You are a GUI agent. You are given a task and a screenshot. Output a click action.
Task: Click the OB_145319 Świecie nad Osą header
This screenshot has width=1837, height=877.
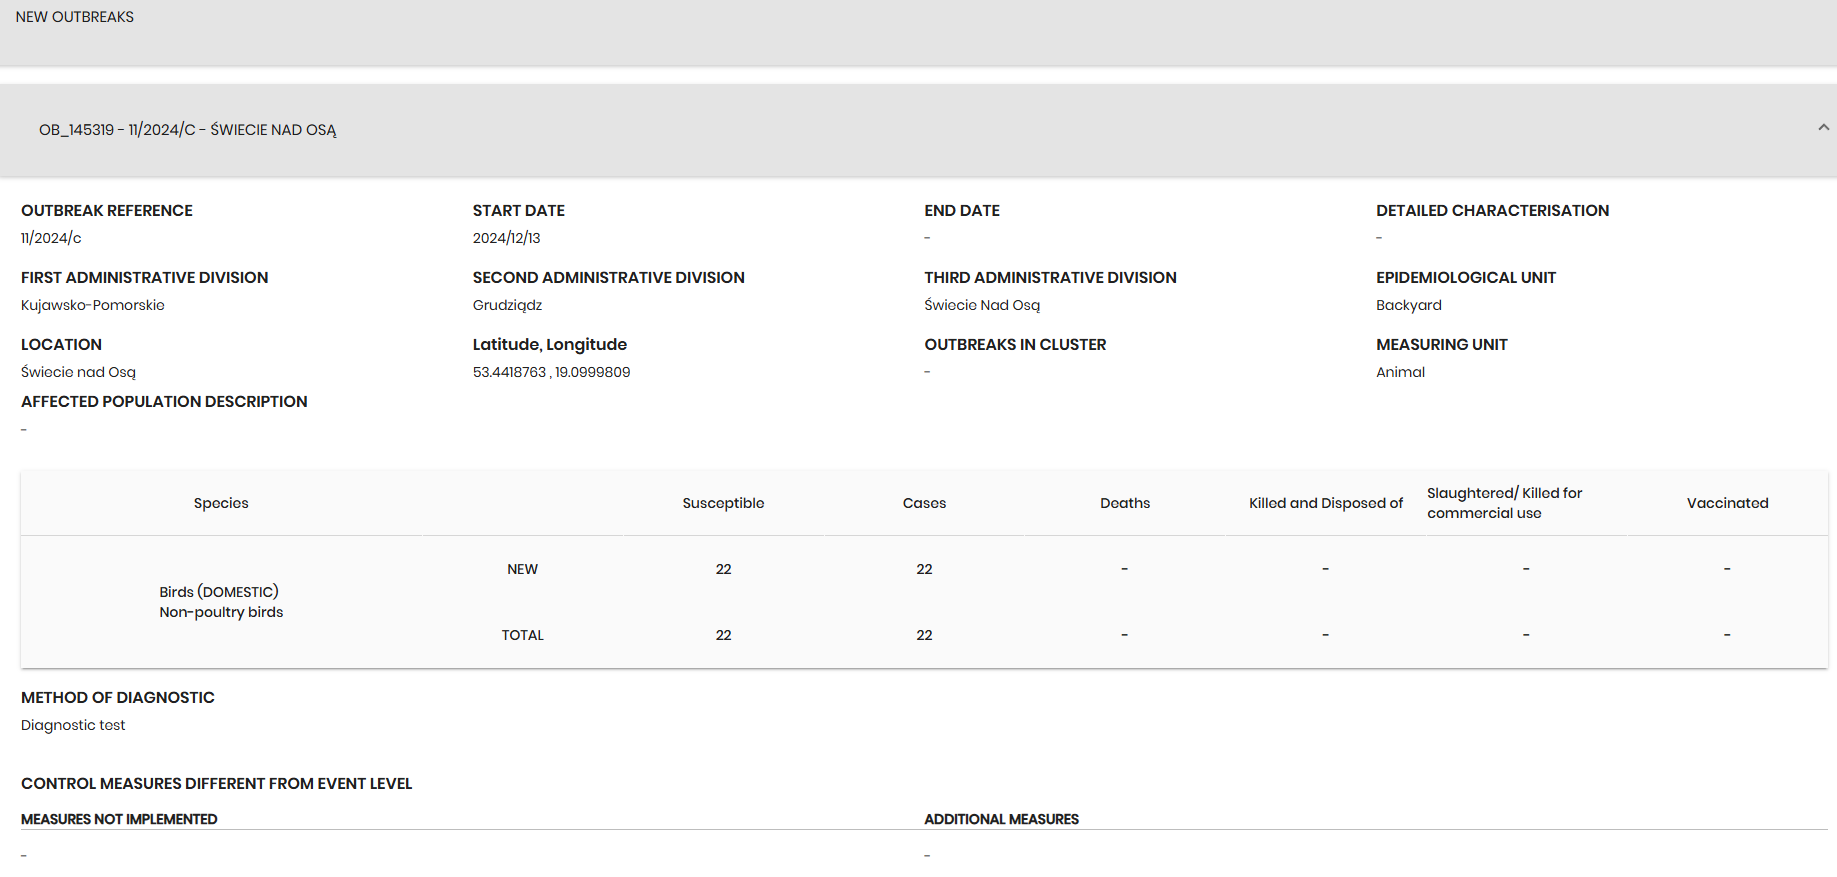(188, 130)
